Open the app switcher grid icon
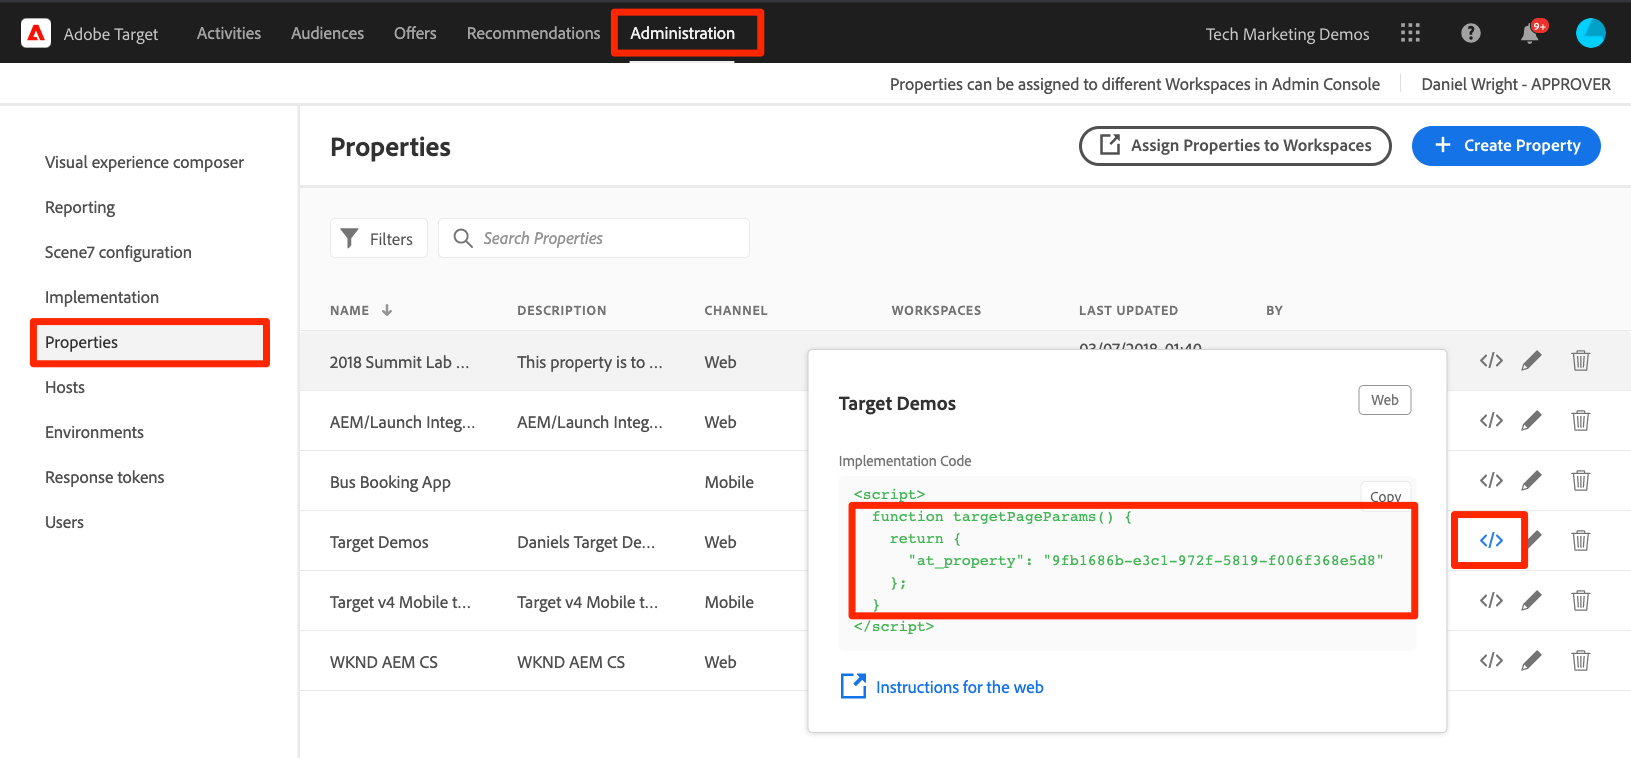 [x=1410, y=33]
